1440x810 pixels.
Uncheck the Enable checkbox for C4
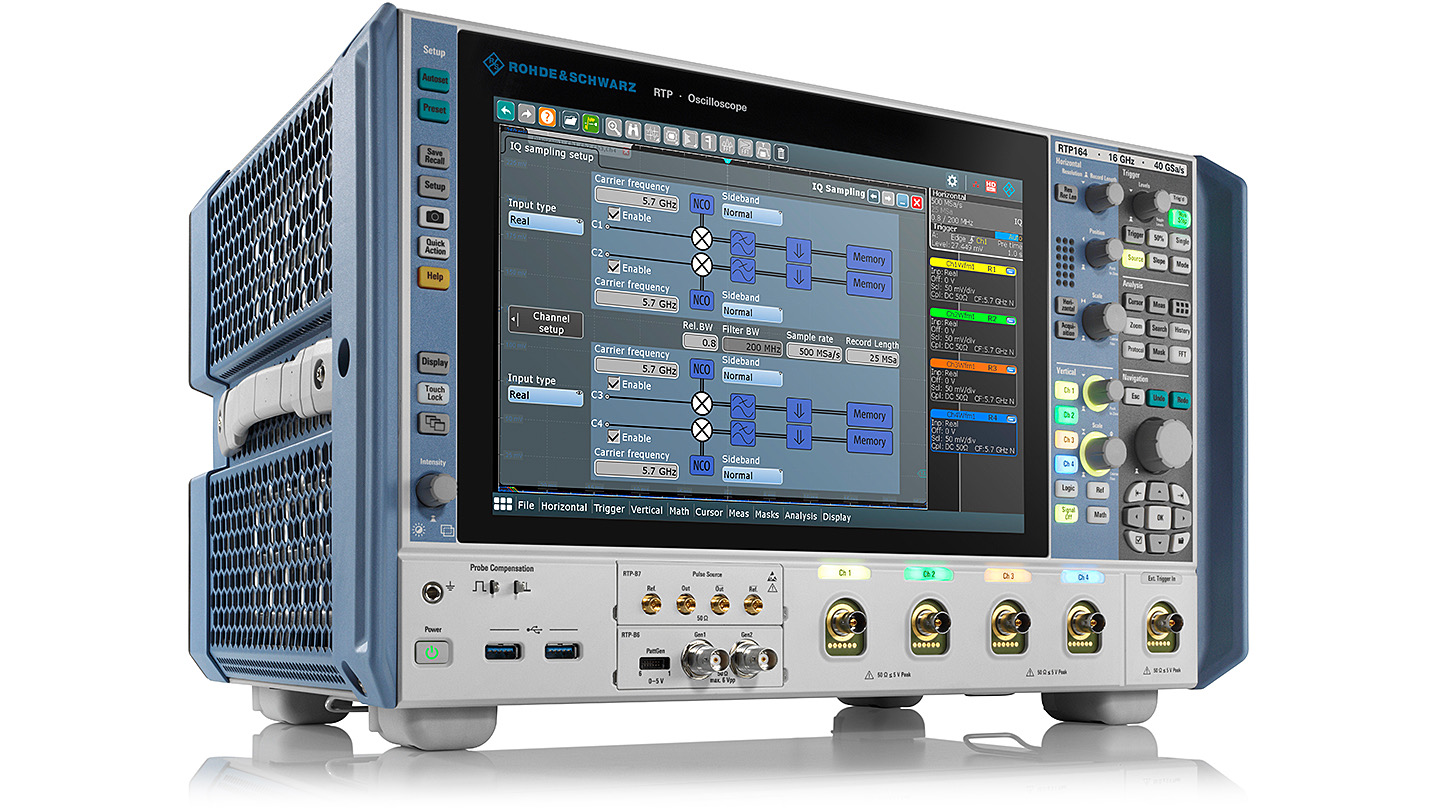tap(615, 437)
